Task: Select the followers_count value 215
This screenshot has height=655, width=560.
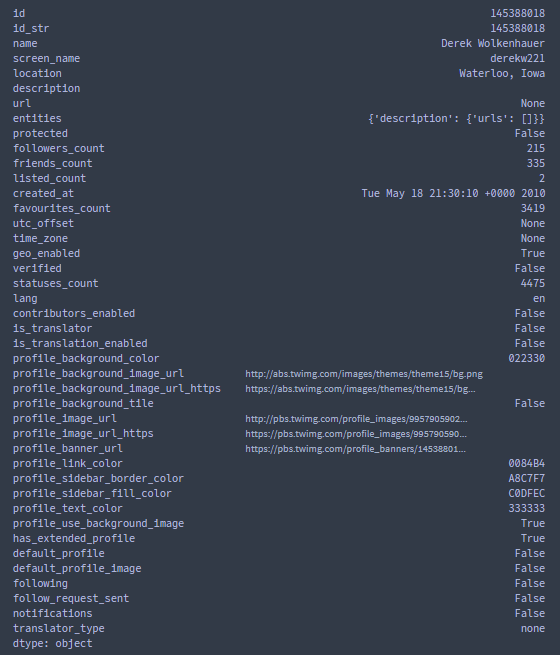Action: 536,148
